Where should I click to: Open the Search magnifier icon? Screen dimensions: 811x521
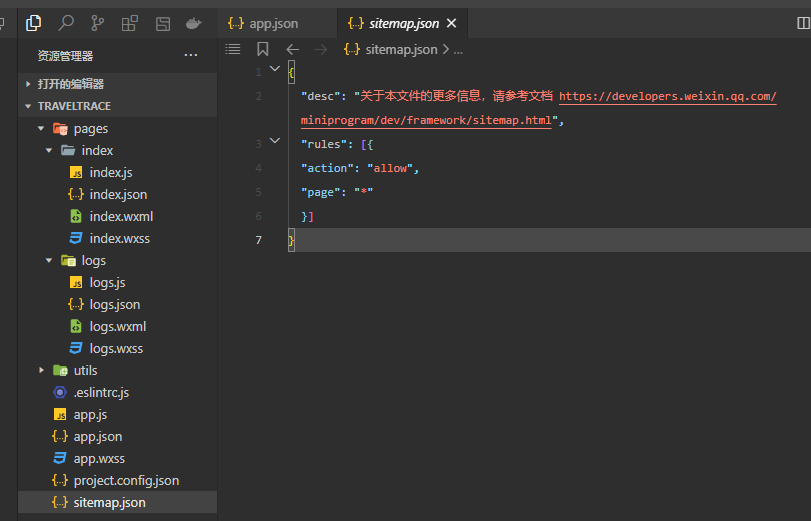click(66, 23)
